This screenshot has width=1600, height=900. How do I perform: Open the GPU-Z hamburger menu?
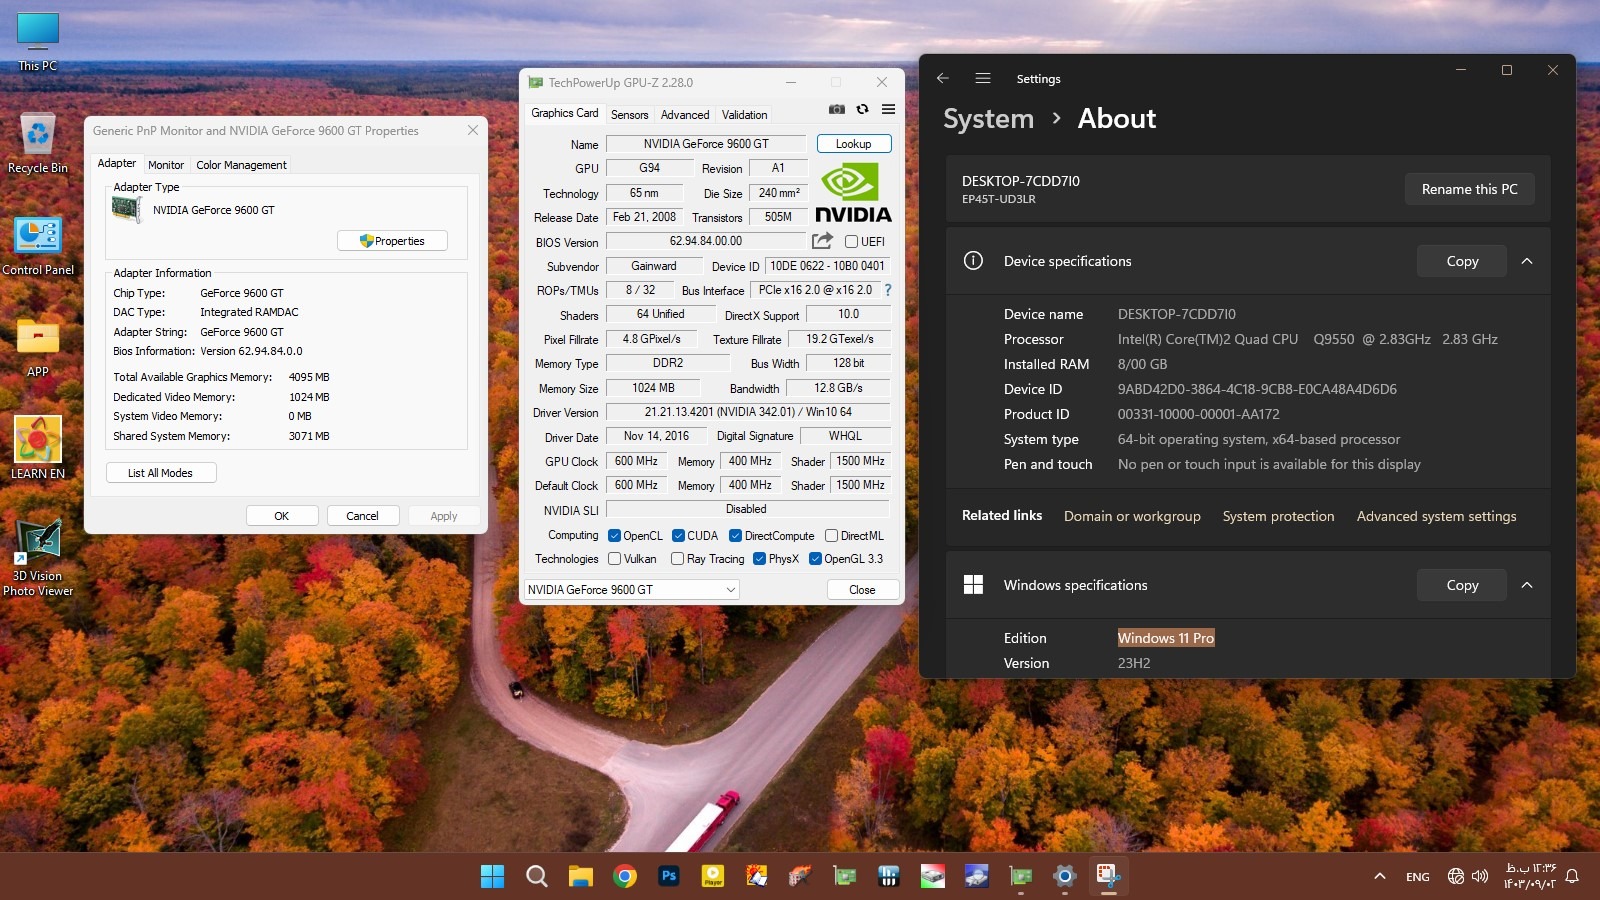(888, 110)
